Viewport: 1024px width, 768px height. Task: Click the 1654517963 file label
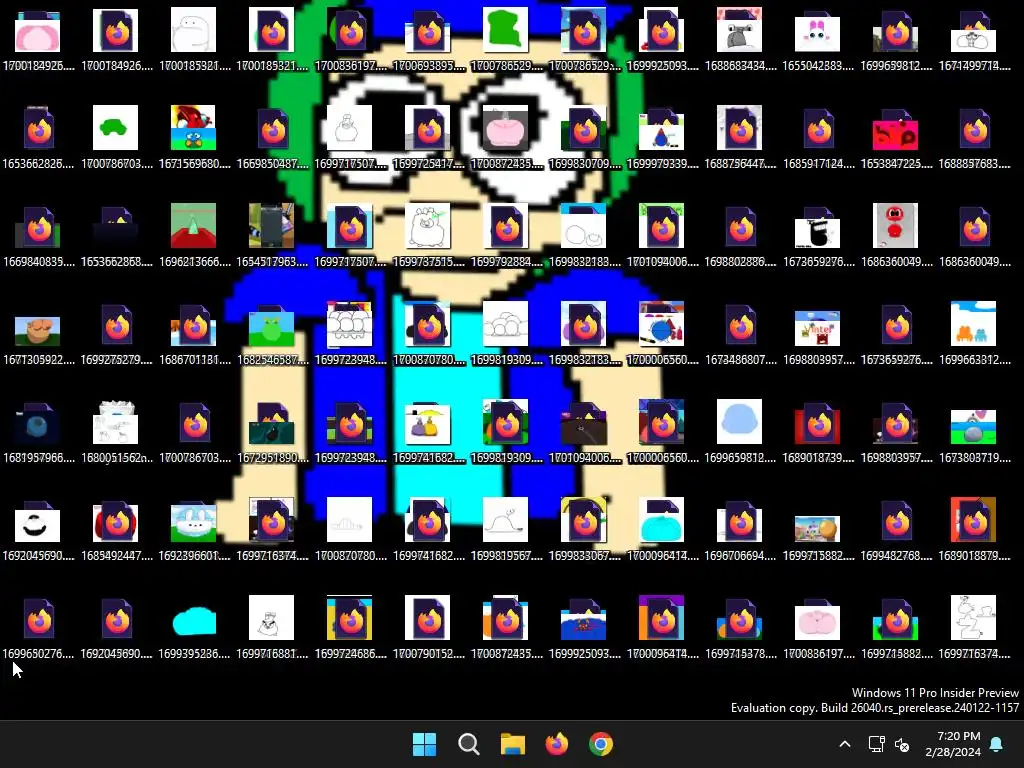pos(272,262)
